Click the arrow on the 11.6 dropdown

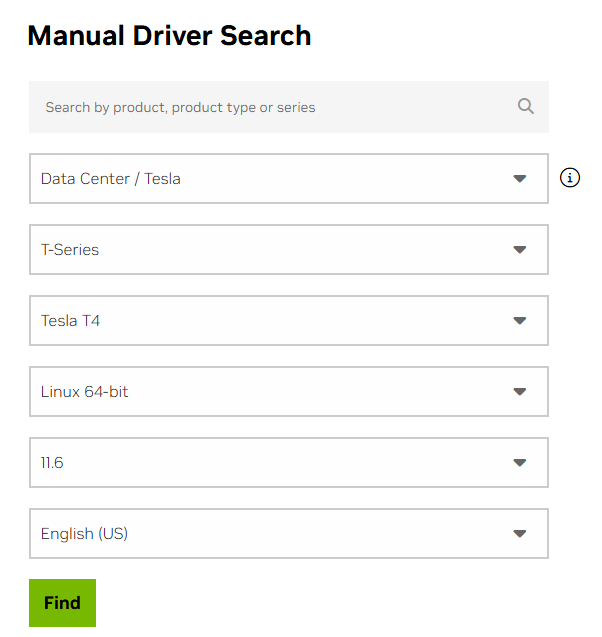(519, 463)
